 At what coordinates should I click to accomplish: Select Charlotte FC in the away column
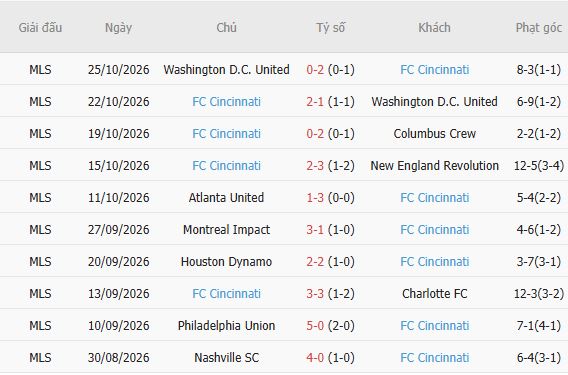[434, 293]
